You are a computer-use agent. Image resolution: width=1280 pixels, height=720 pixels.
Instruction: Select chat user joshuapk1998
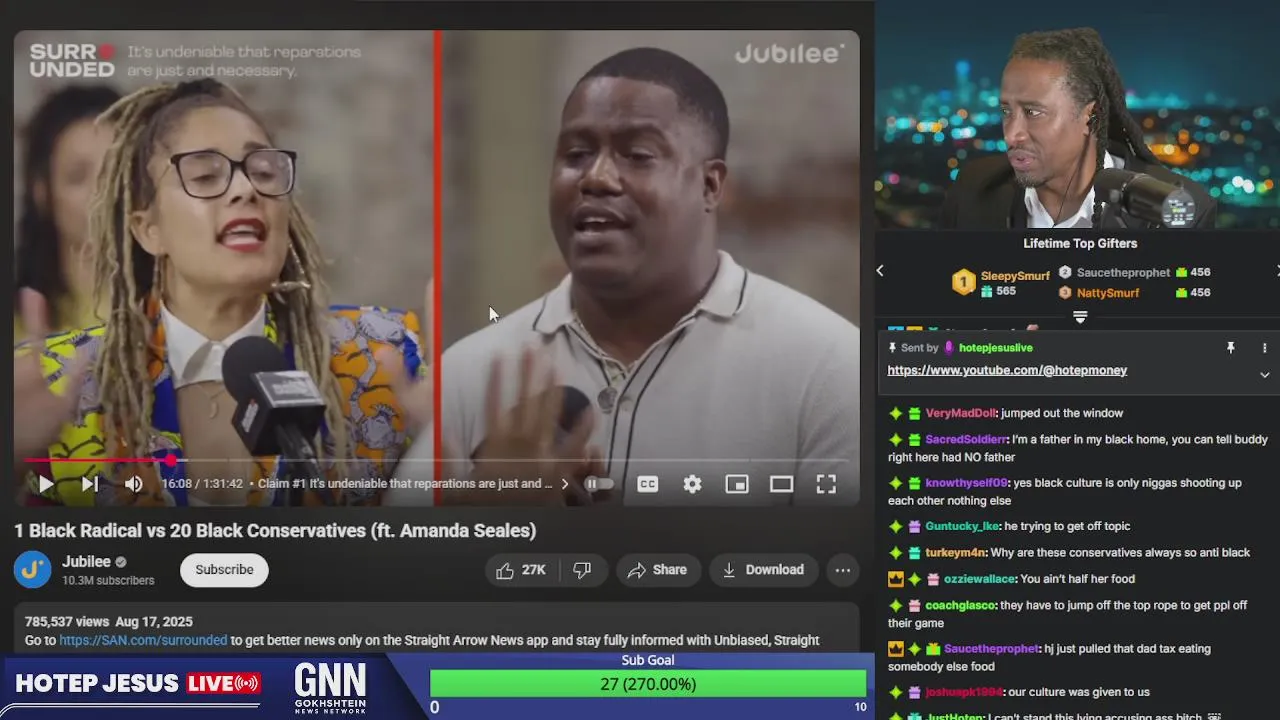pyautogui.click(x=964, y=692)
